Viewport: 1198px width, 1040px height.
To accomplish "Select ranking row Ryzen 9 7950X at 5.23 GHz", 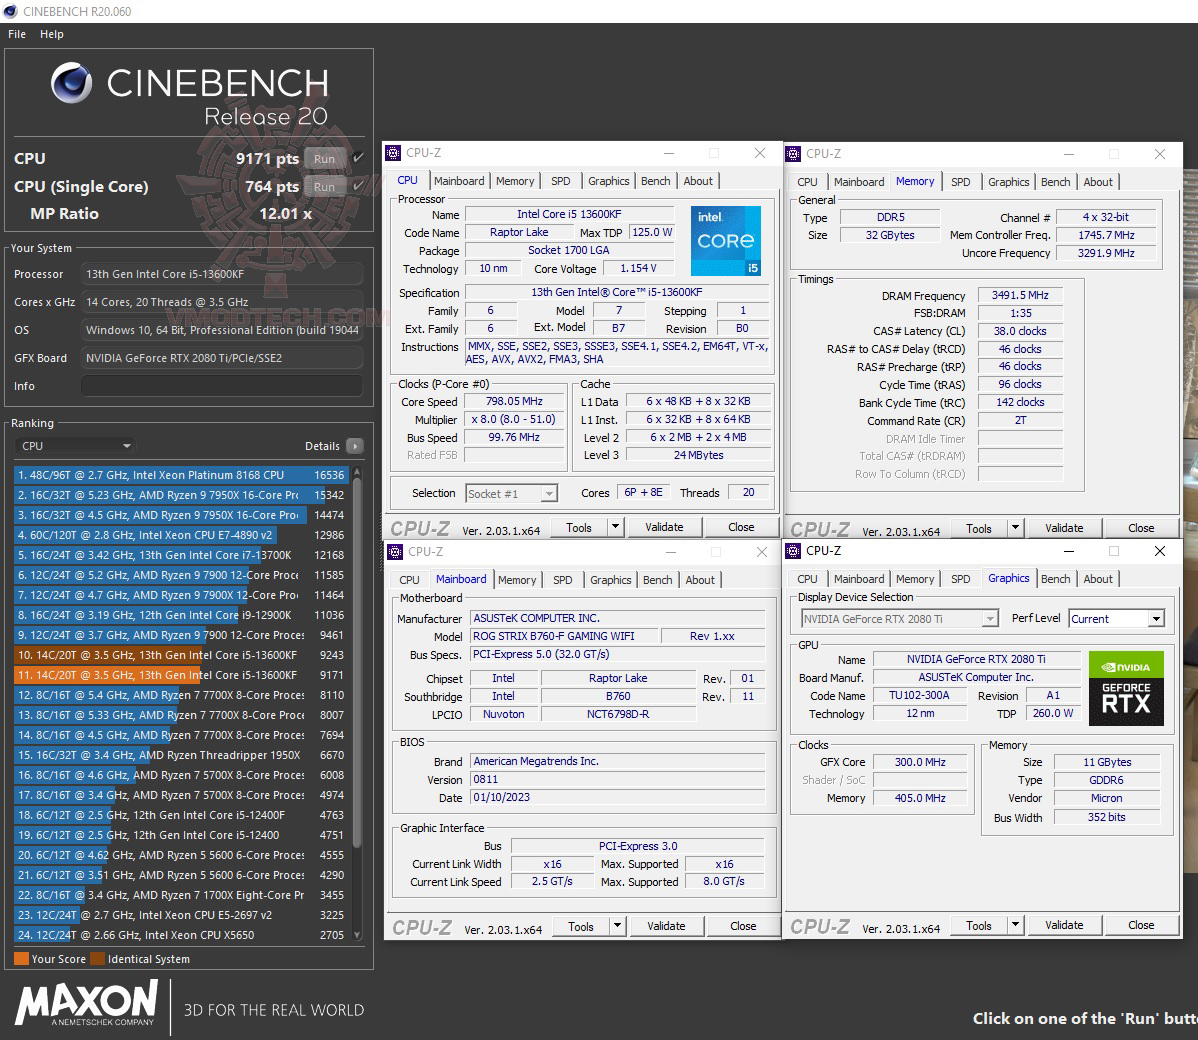I will [180, 495].
